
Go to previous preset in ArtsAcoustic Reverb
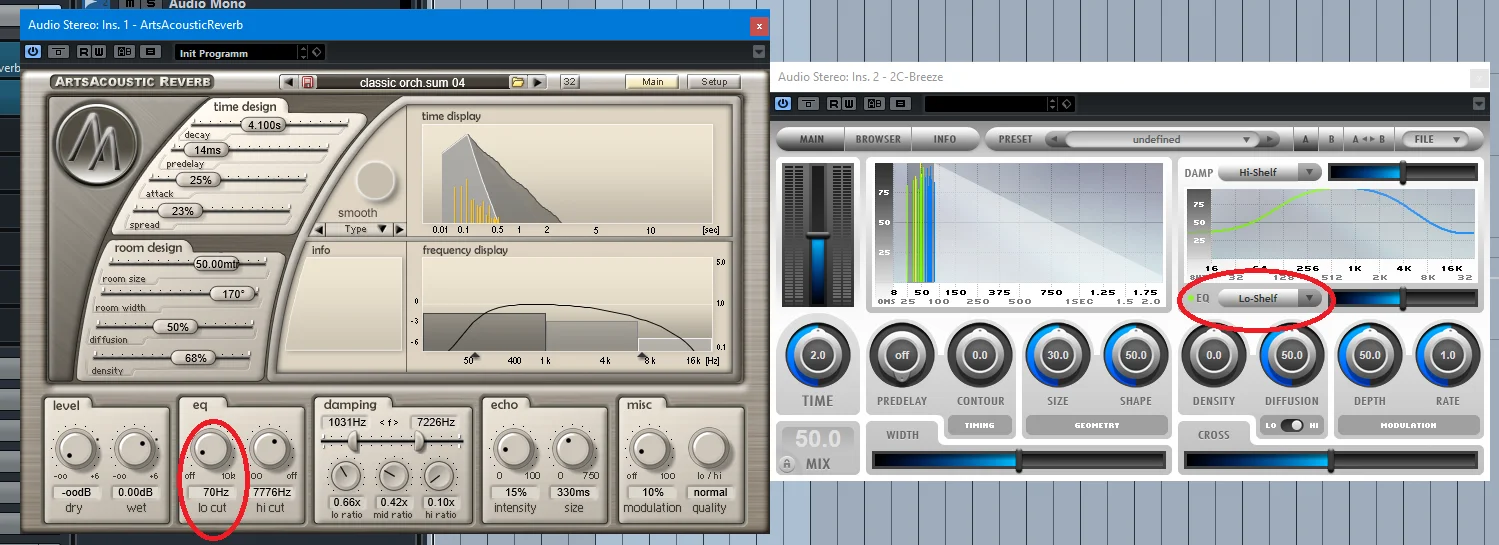click(x=288, y=82)
